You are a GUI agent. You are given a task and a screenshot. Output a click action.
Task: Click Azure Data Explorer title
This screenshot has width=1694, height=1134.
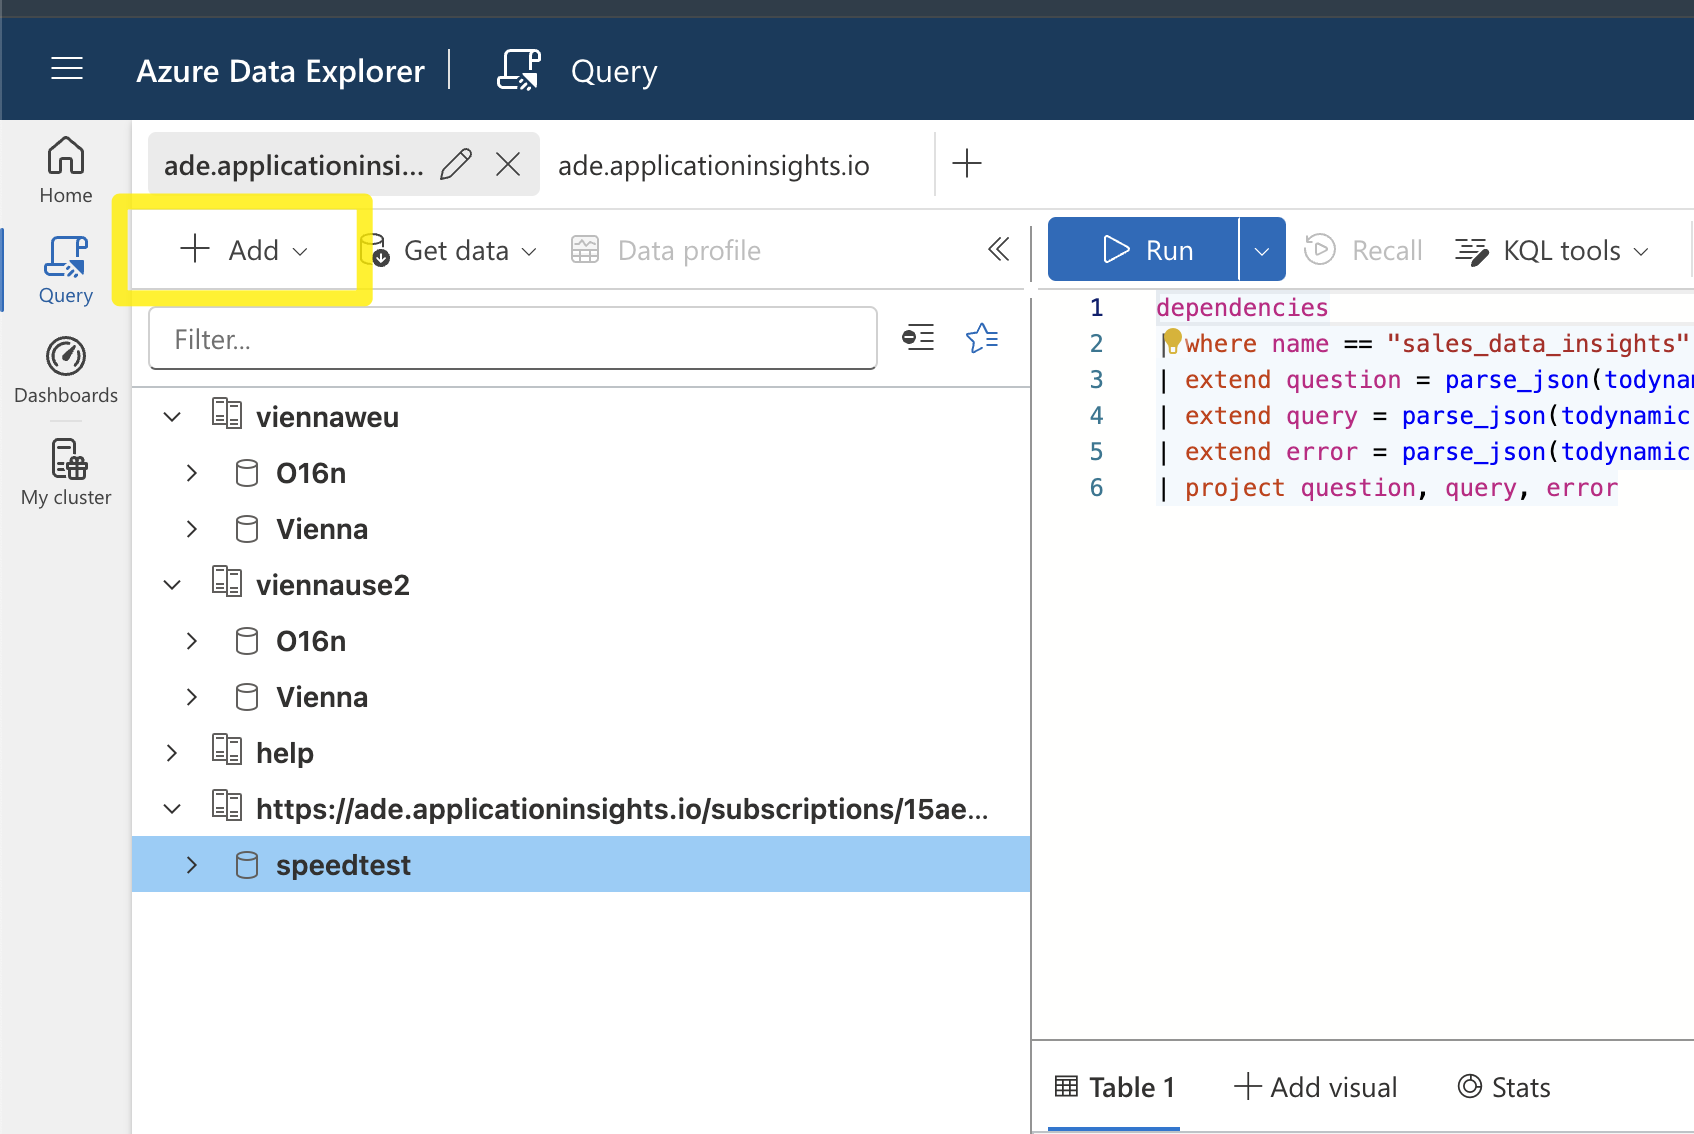[281, 71]
